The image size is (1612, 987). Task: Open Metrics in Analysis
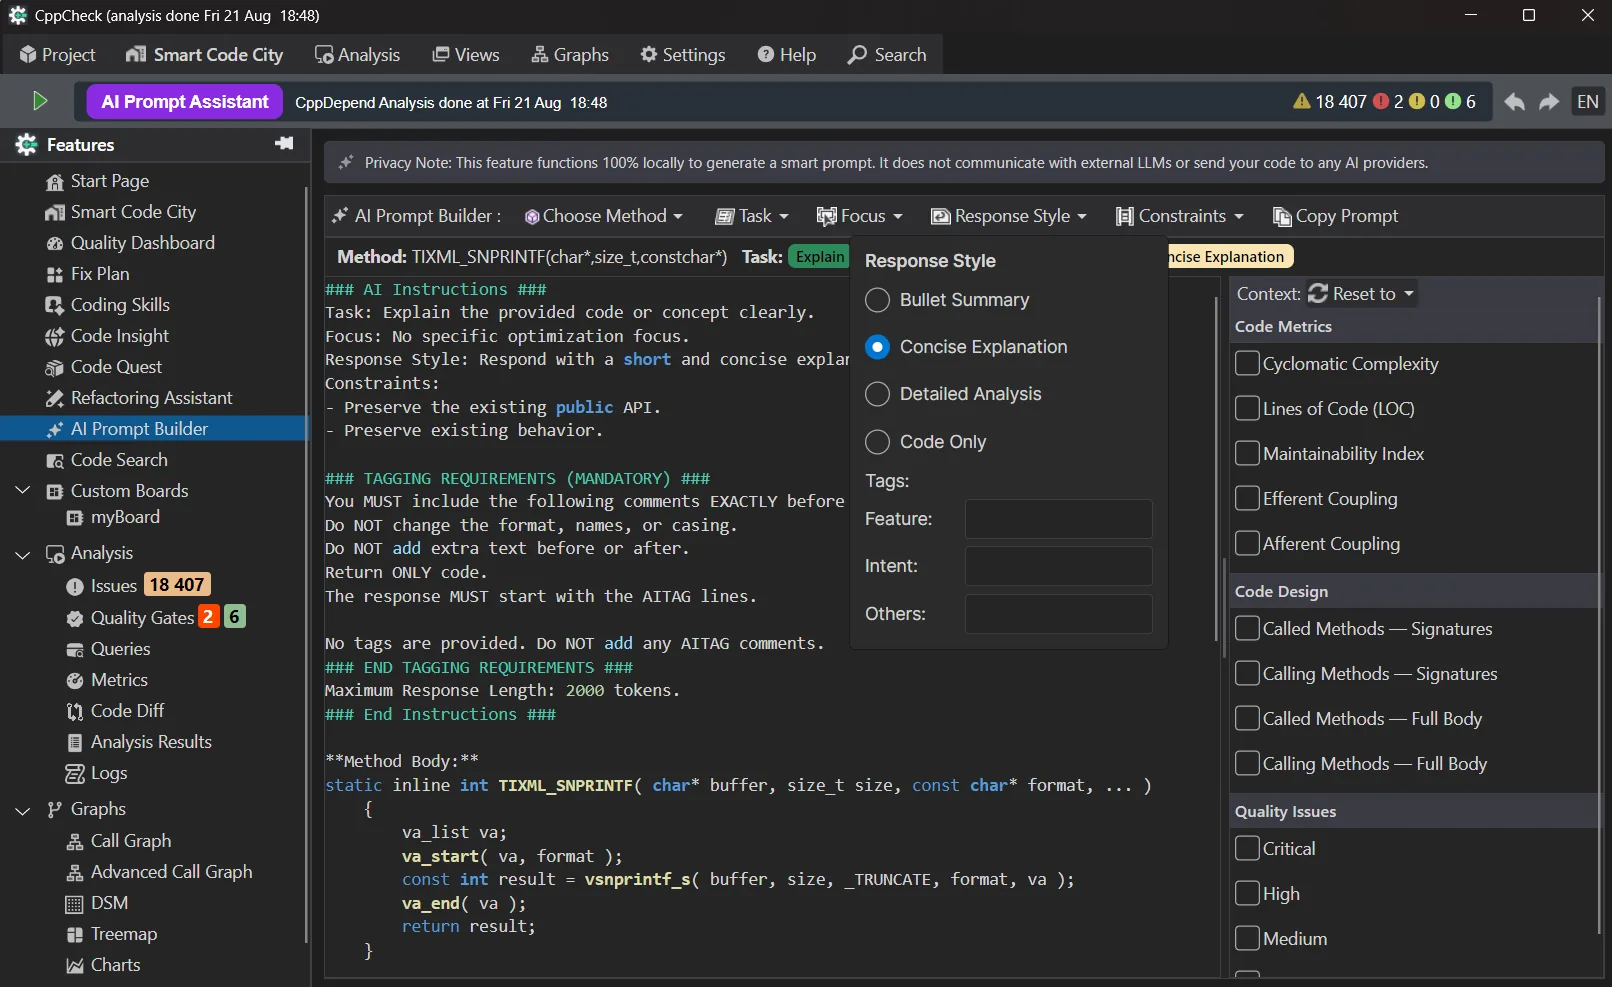click(x=107, y=680)
